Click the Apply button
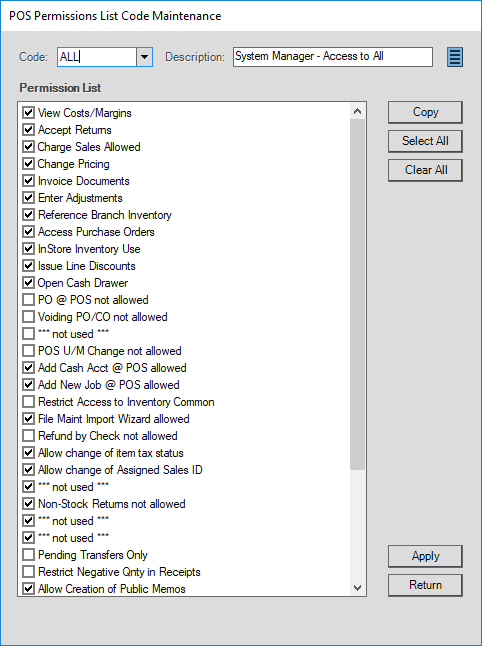This screenshot has width=482, height=646. tap(425, 556)
